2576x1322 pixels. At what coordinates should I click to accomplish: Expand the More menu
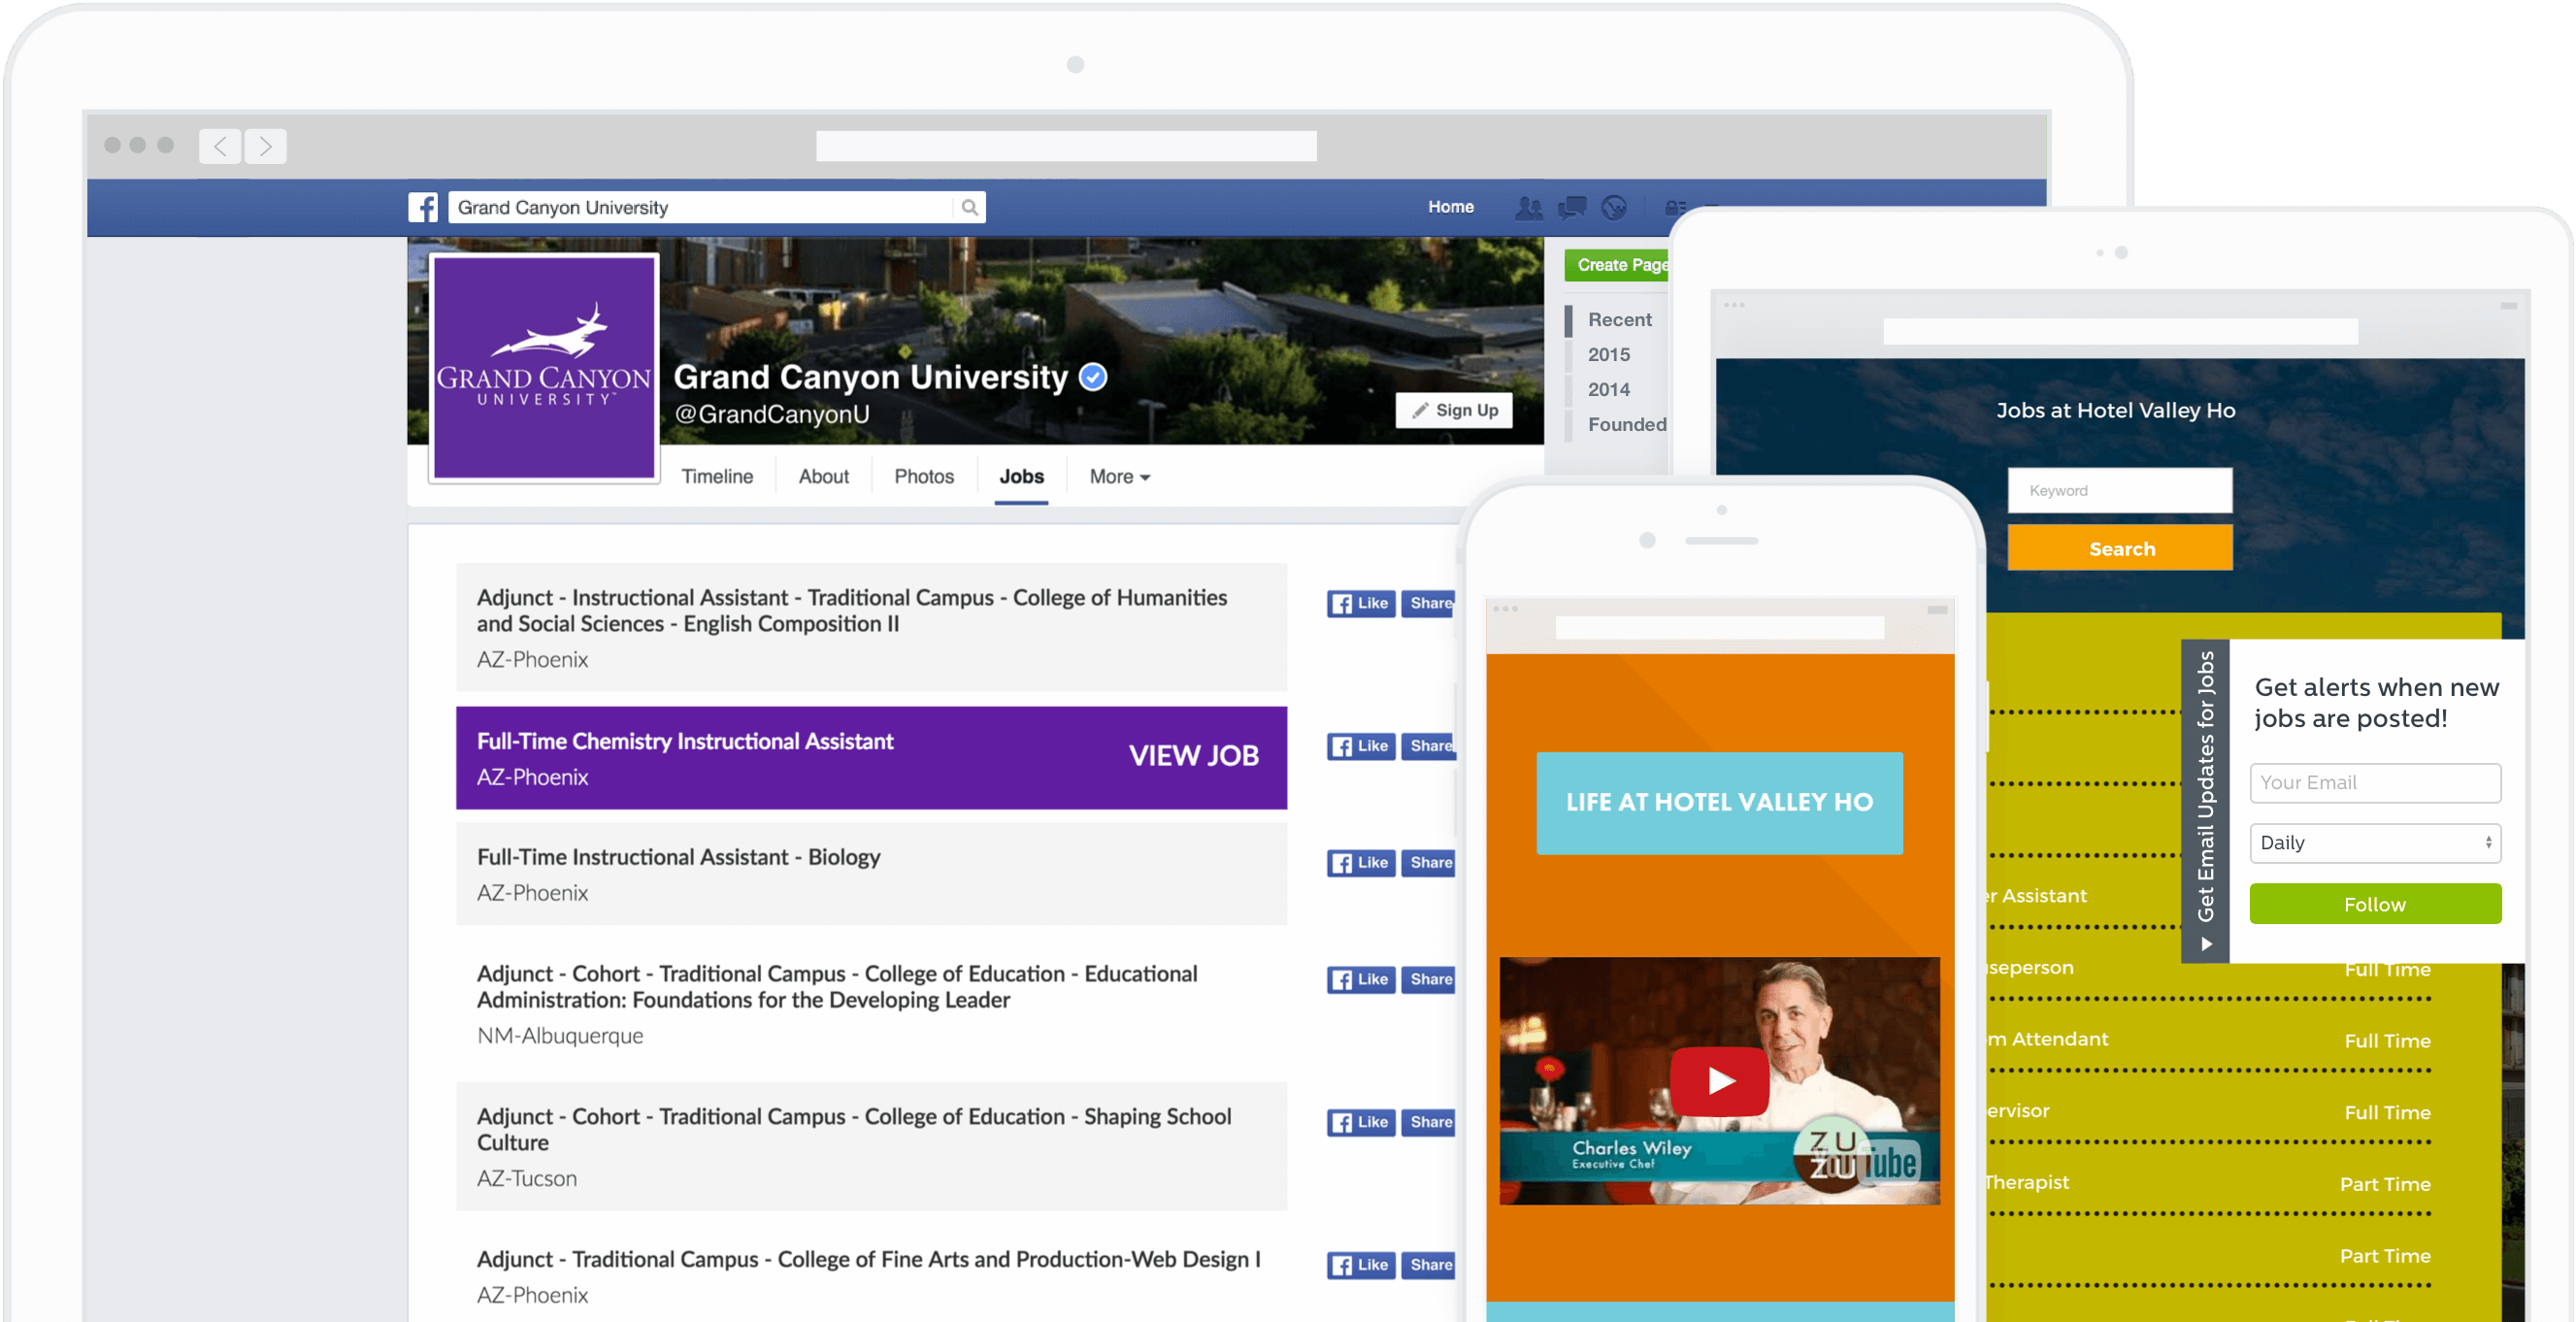[1119, 477]
